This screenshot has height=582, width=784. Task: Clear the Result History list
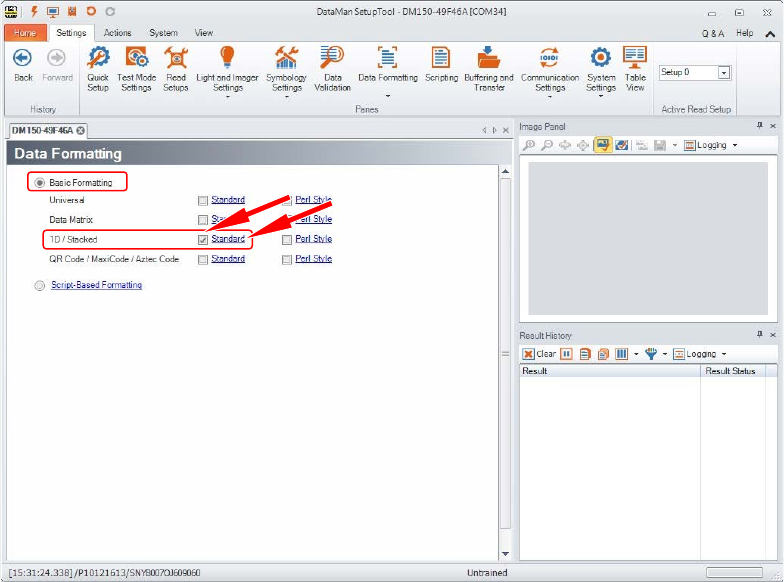pos(539,354)
